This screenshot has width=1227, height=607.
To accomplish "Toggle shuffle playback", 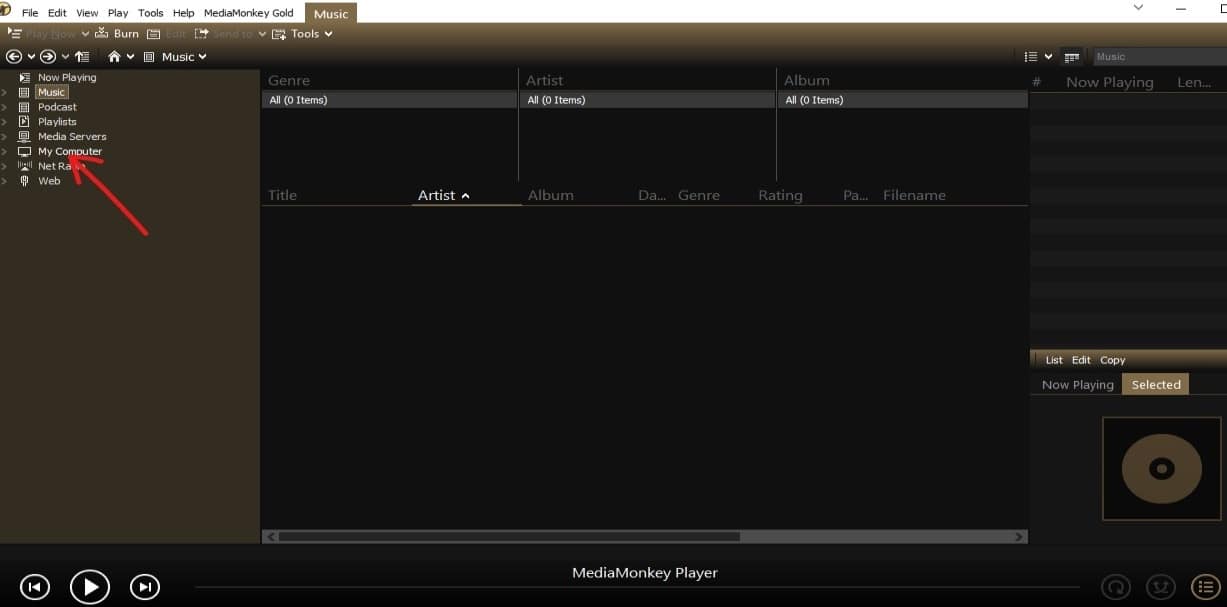I will pos(1160,587).
